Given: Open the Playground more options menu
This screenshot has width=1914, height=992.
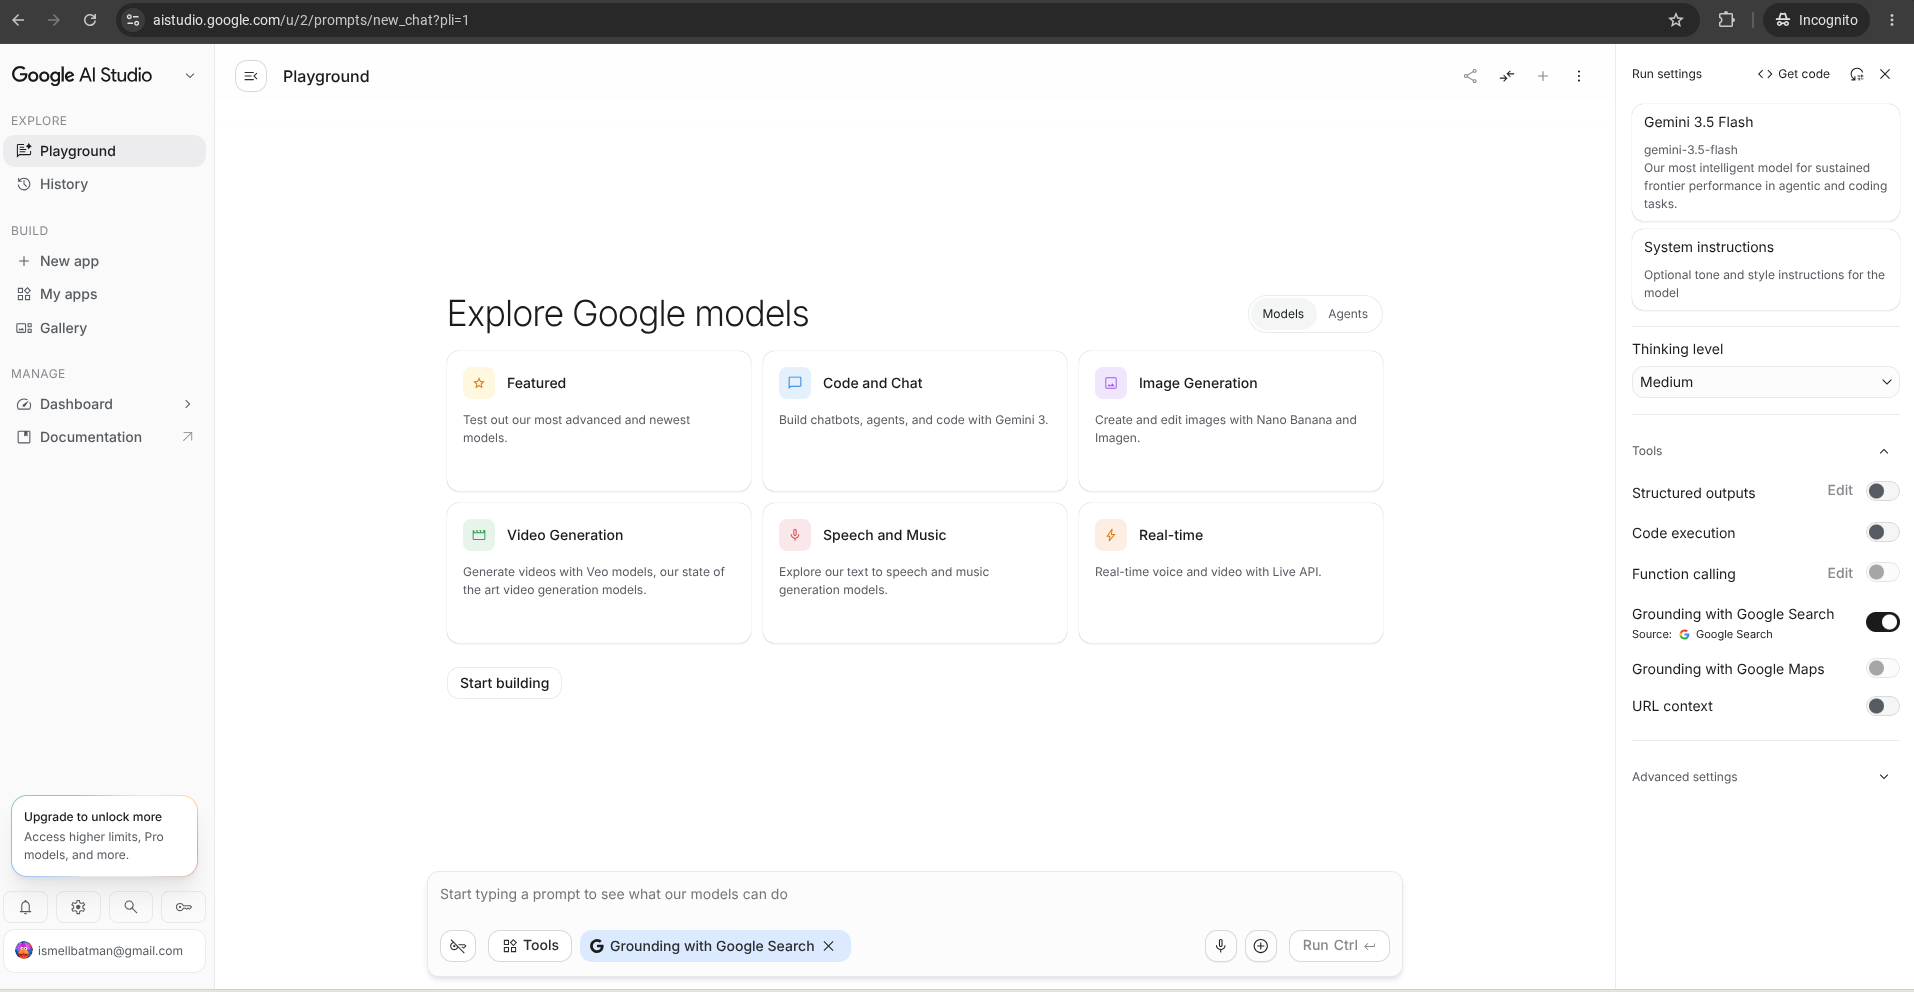Looking at the screenshot, I should [x=1579, y=76].
